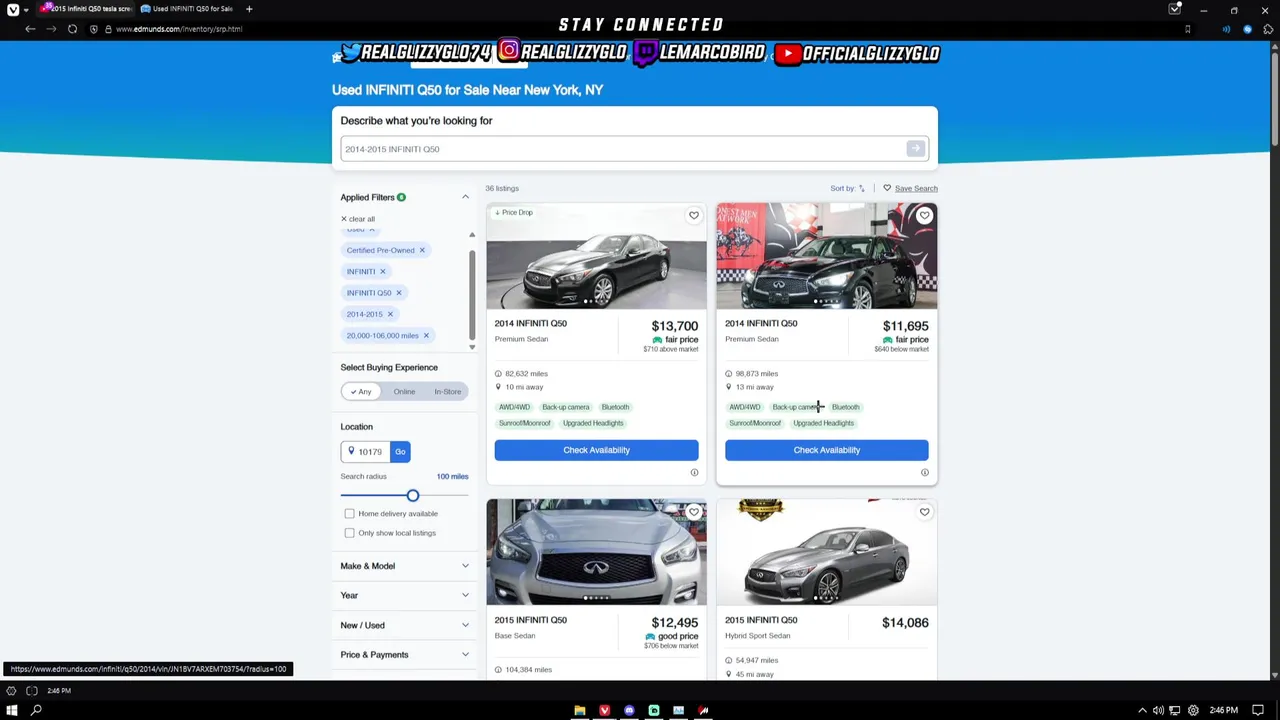Open Vivaldi browser taskbar icon
1280x720 pixels.
(x=604, y=710)
